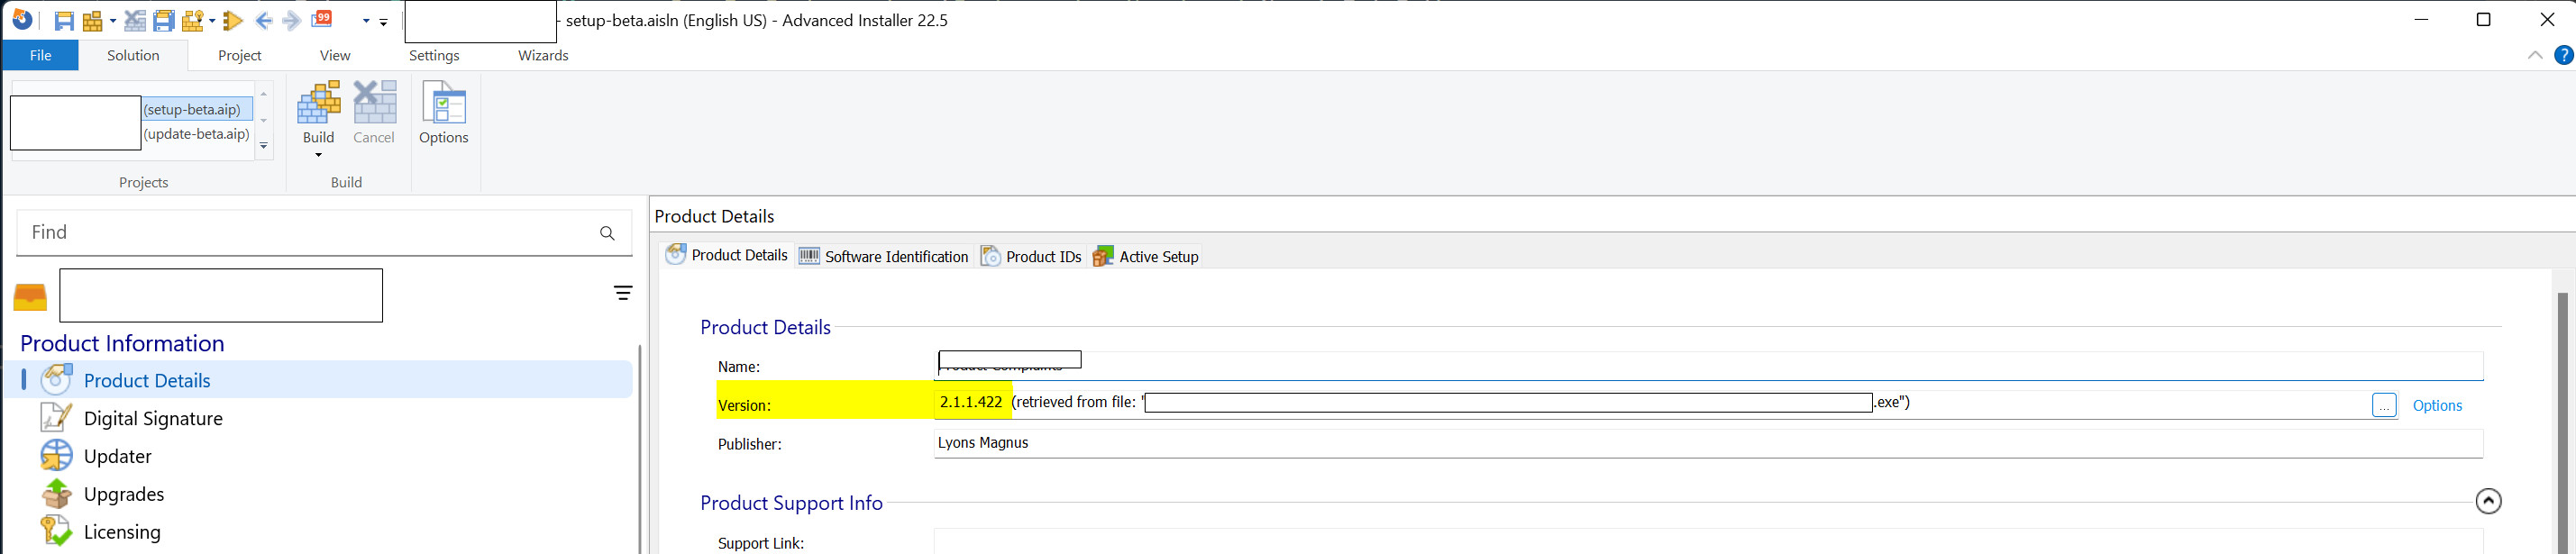Click the search magnifier in Find box
This screenshot has height=554, width=2576.
606,233
